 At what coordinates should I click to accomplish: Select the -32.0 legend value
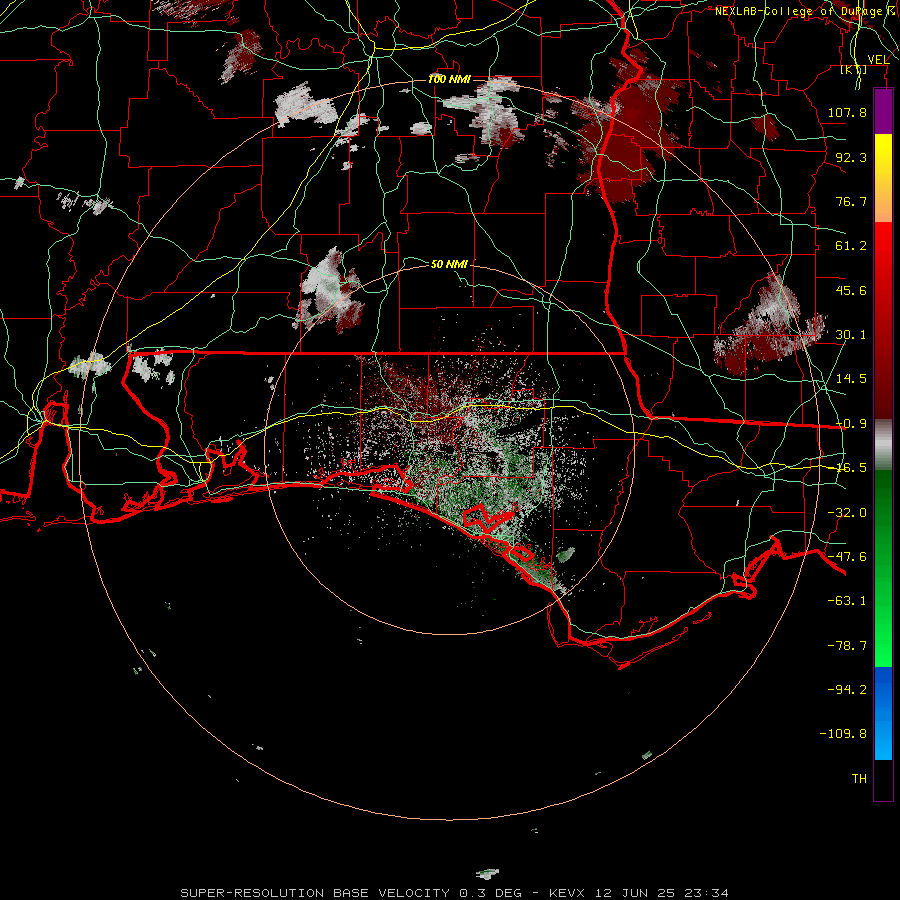[847, 513]
